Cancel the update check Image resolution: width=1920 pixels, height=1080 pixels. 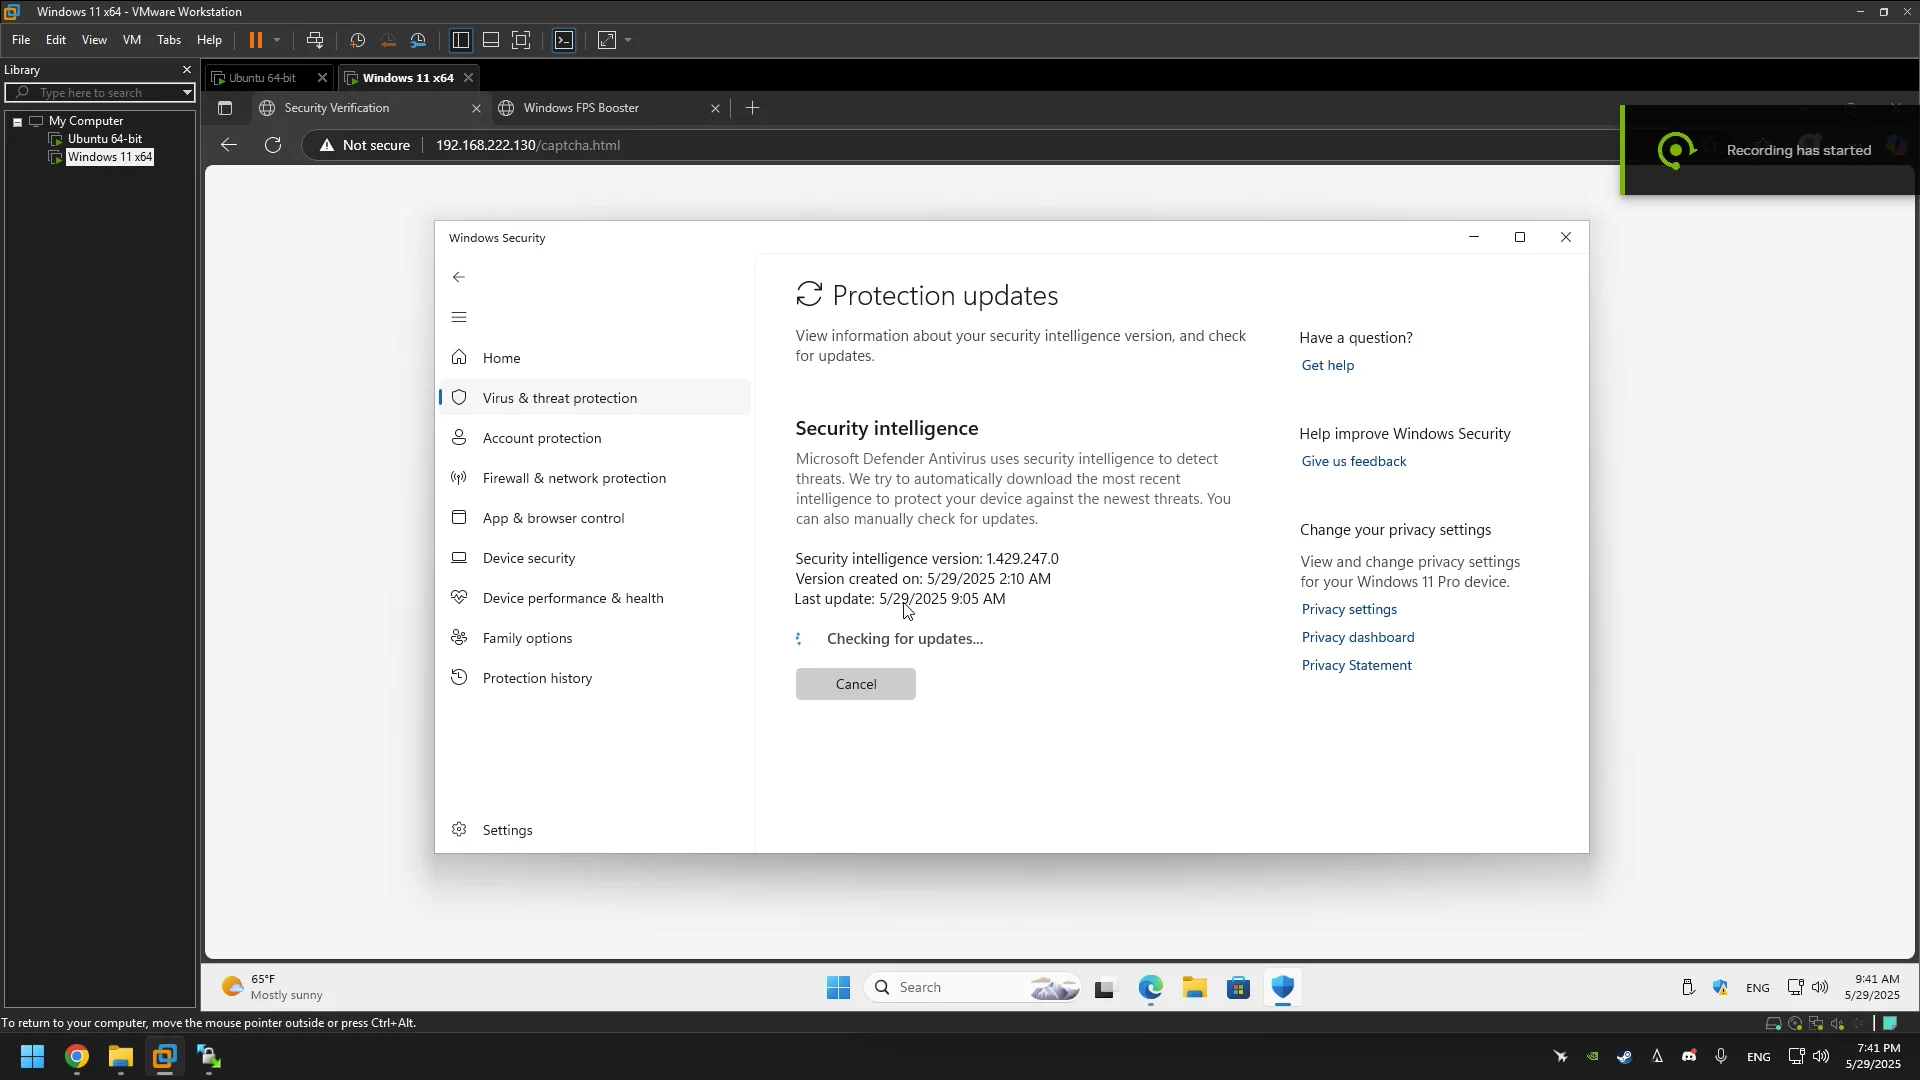pos(855,684)
